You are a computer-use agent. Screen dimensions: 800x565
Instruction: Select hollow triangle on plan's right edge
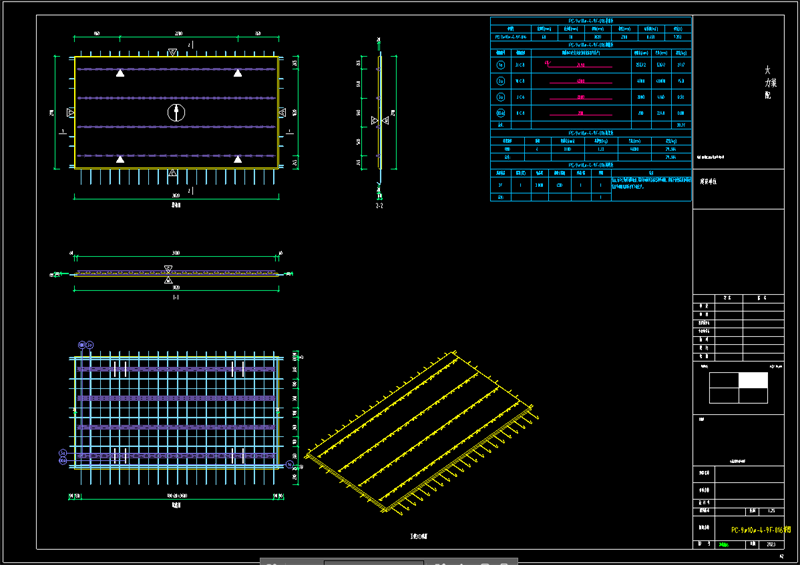(x=282, y=112)
